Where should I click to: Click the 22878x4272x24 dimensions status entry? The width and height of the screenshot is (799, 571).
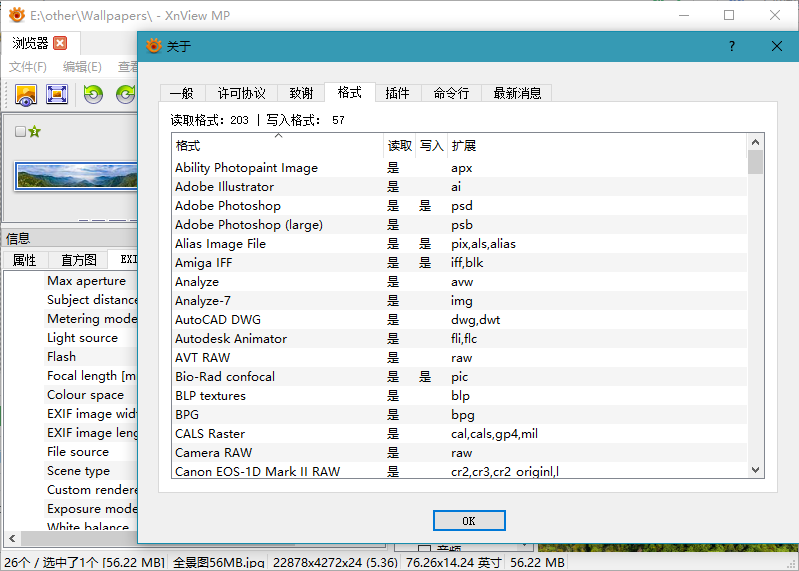(335, 562)
